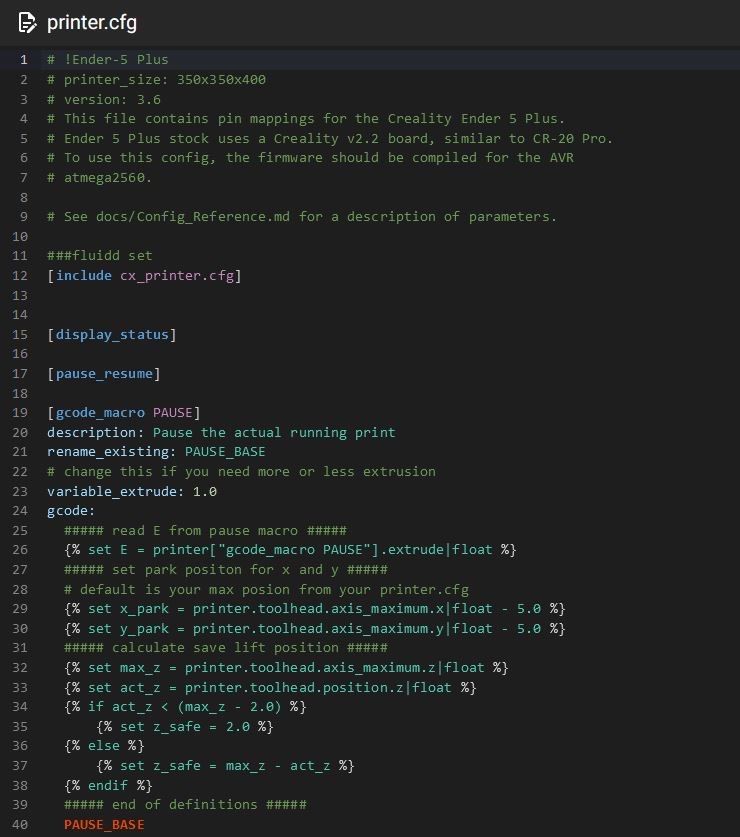Click the 'set x_park' line
This screenshot has width=740, height=837.
314,609
